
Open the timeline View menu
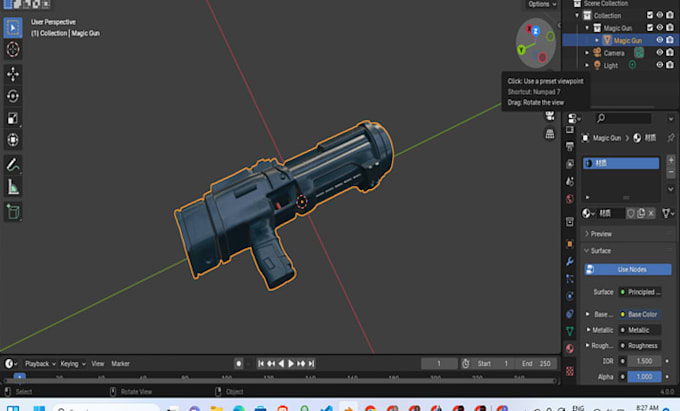coord(98,364)
